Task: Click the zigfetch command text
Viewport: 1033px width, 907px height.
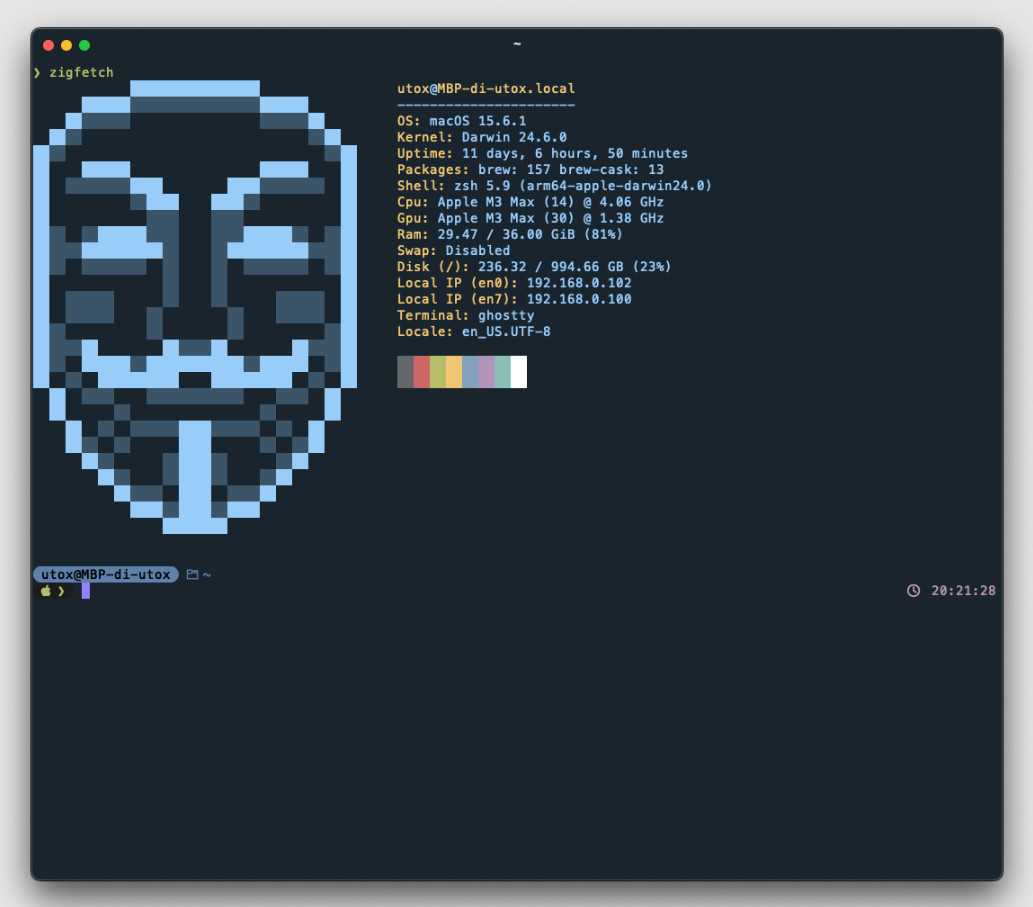Action: click(x=81, y=72)
